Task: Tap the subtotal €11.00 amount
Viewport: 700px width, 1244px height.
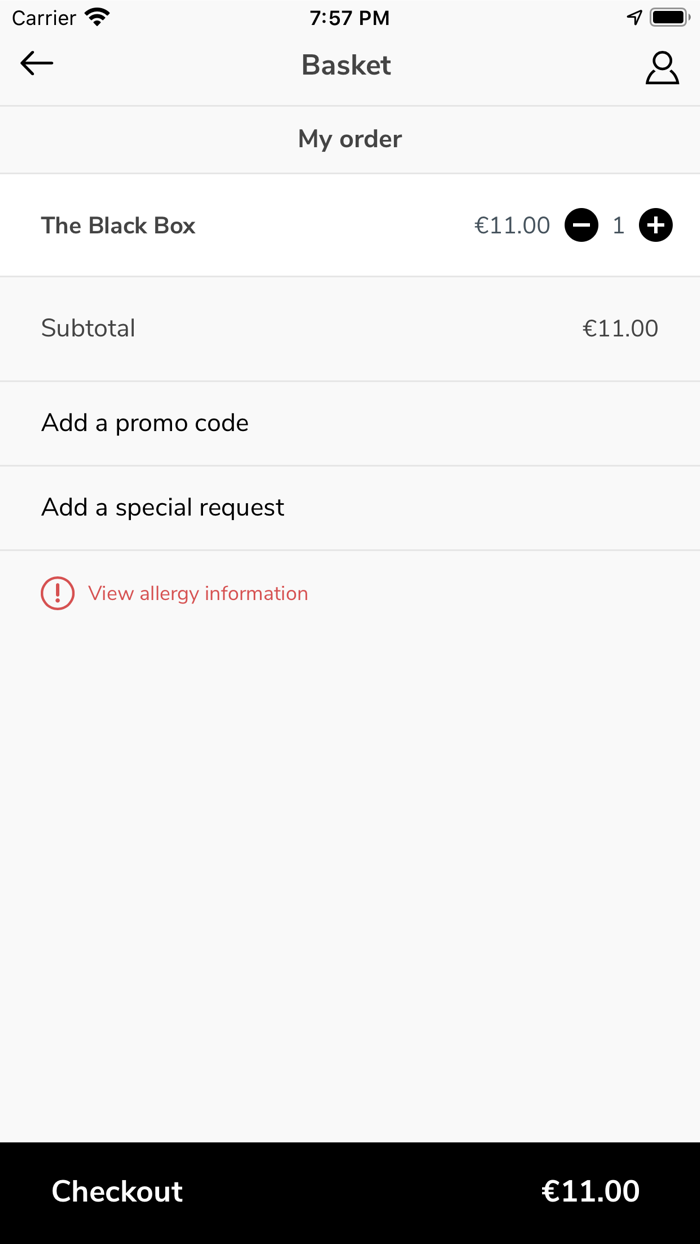Action: pos(620,328)
